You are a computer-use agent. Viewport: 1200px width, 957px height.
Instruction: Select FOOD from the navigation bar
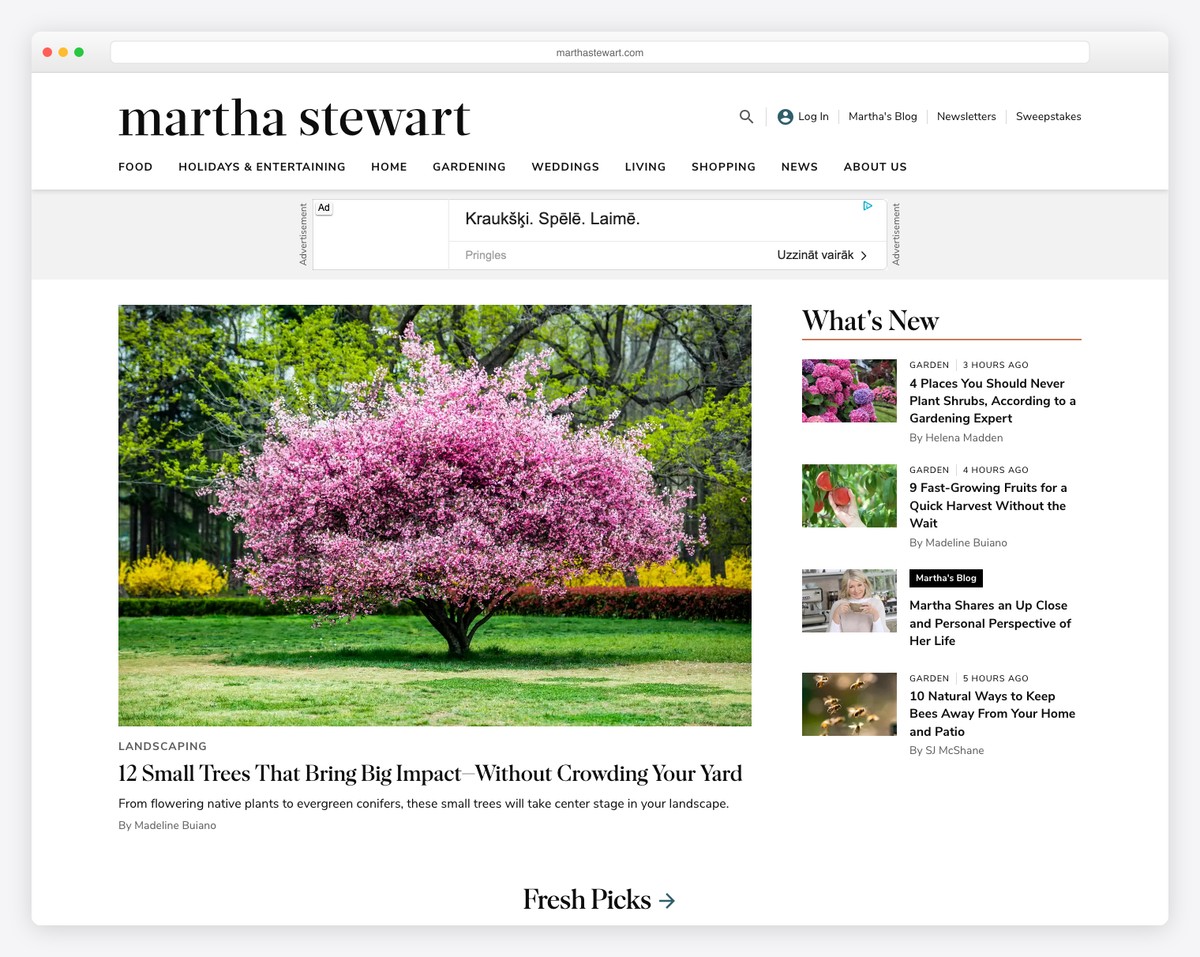coord(135,167)
